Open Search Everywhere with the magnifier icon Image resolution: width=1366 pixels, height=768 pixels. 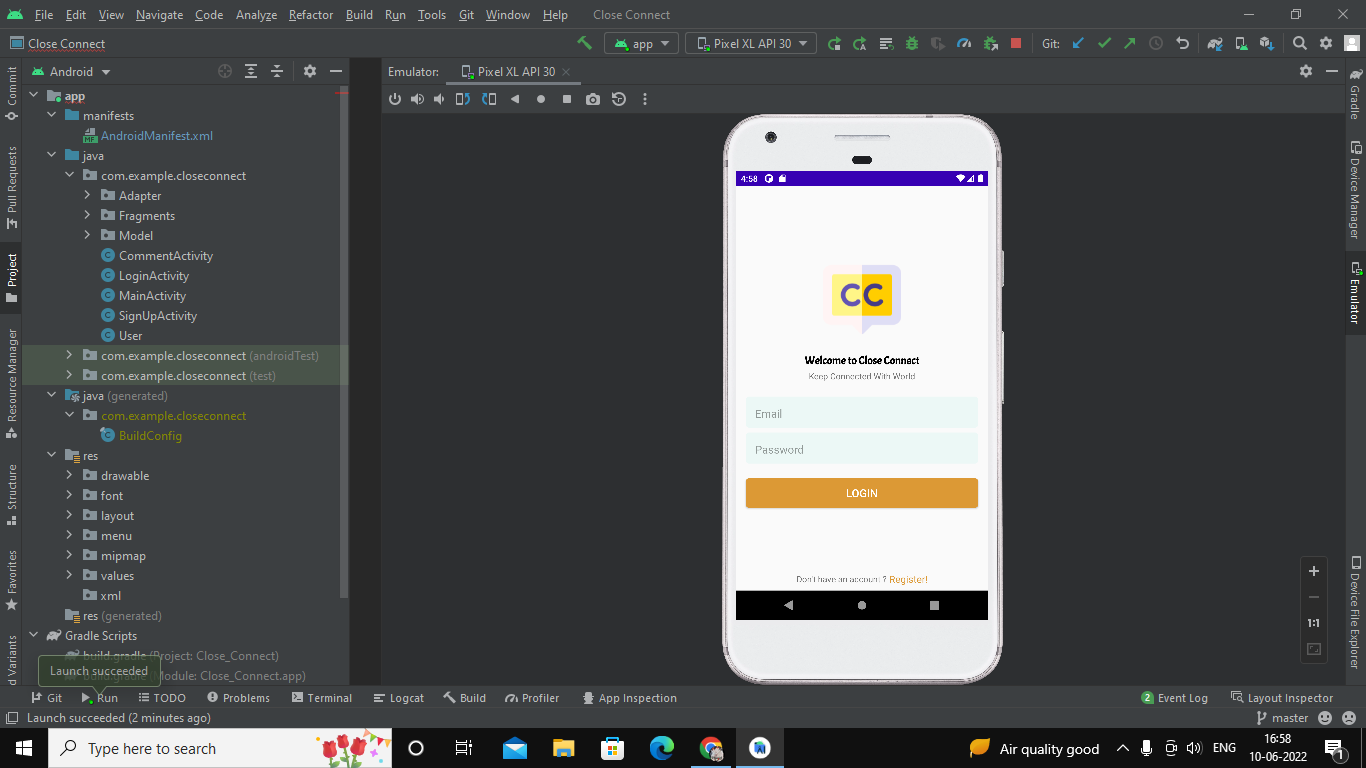click(x=1299, y=44)
